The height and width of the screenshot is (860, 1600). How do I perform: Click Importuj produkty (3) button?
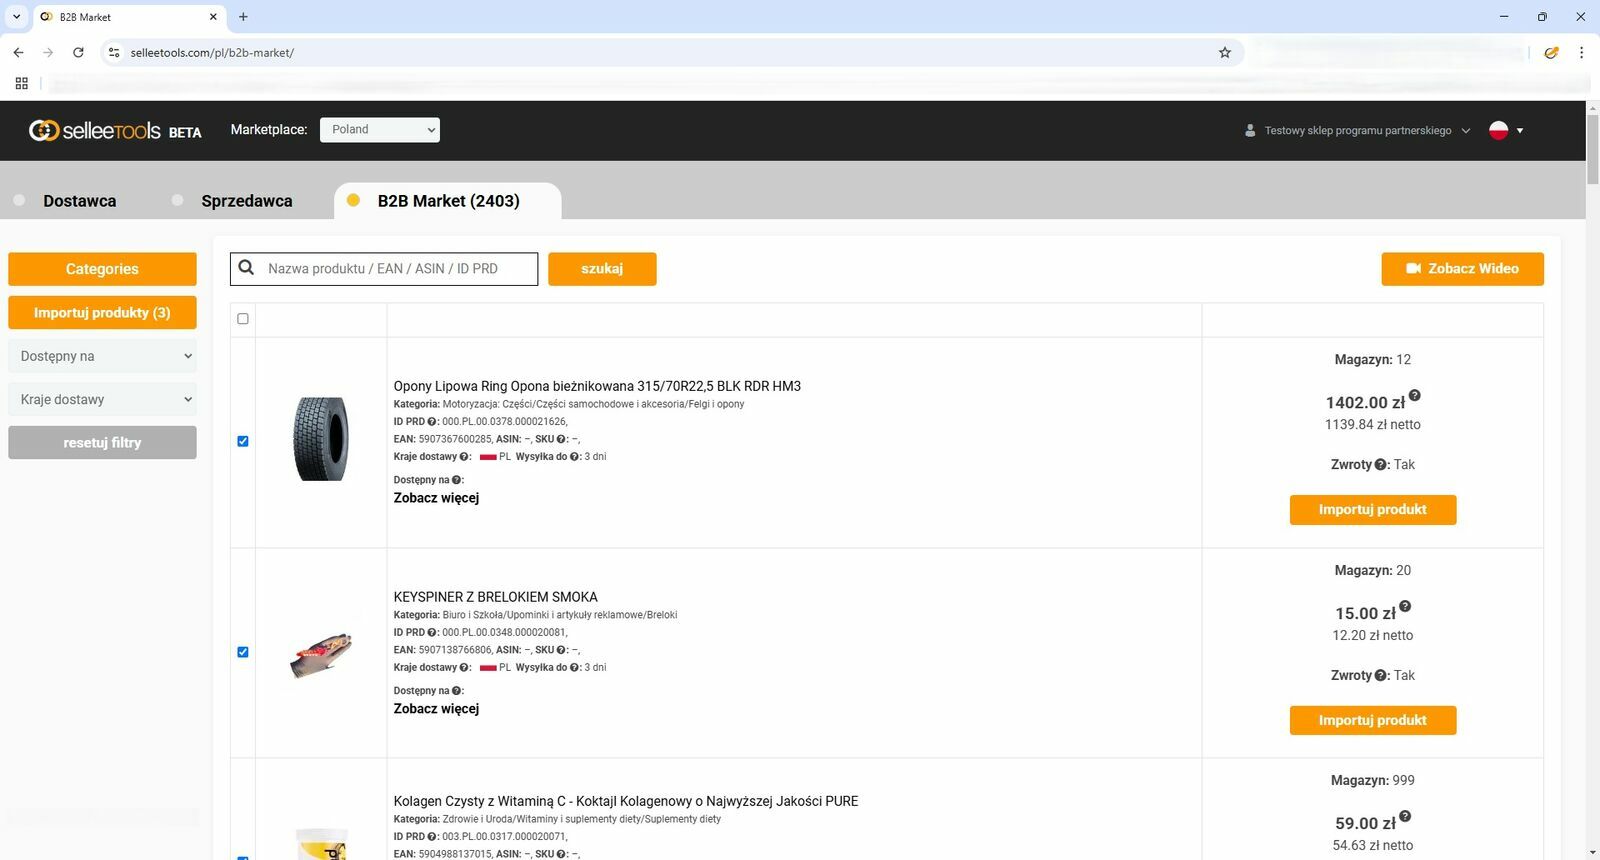click(102, 313)
